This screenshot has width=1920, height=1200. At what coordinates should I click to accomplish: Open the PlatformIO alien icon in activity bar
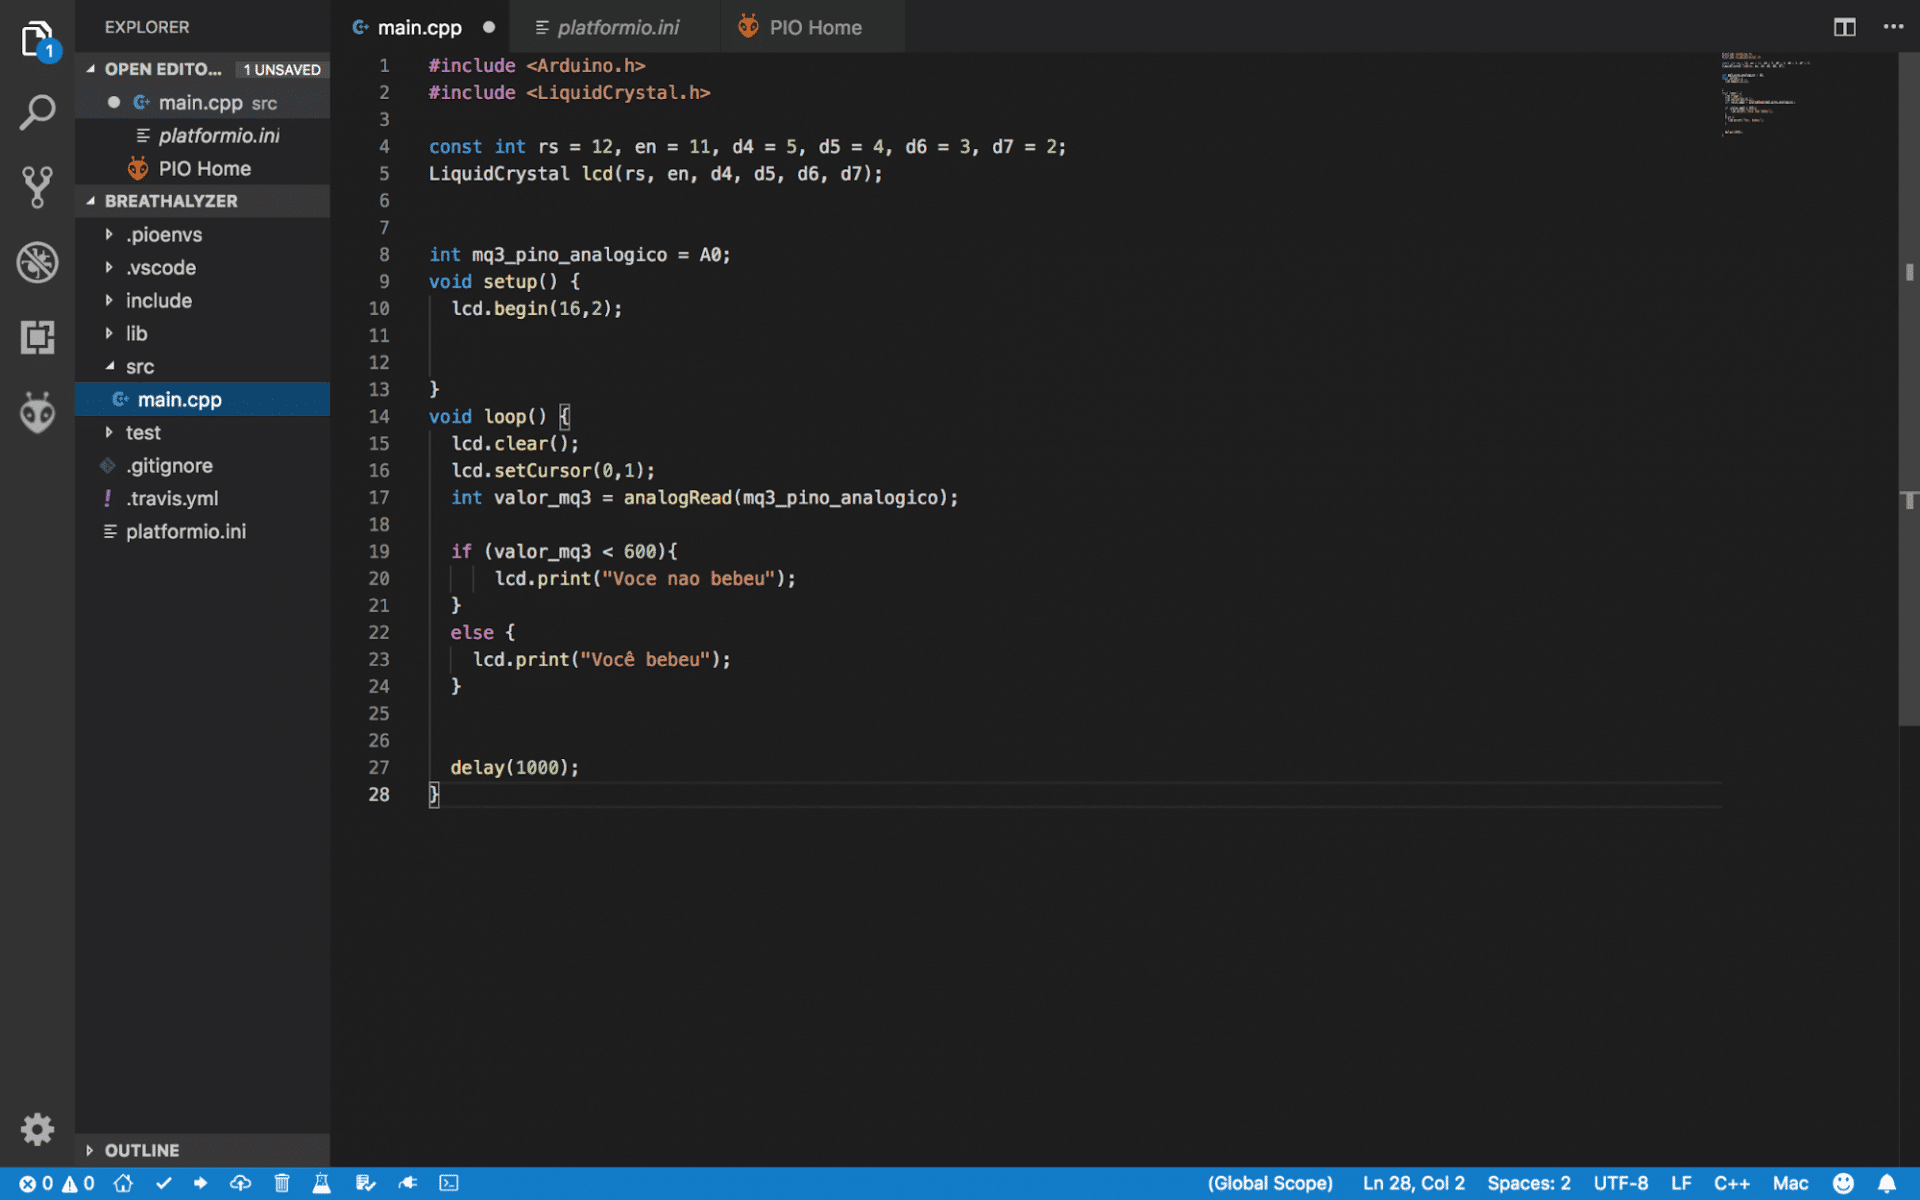[37, 412]
